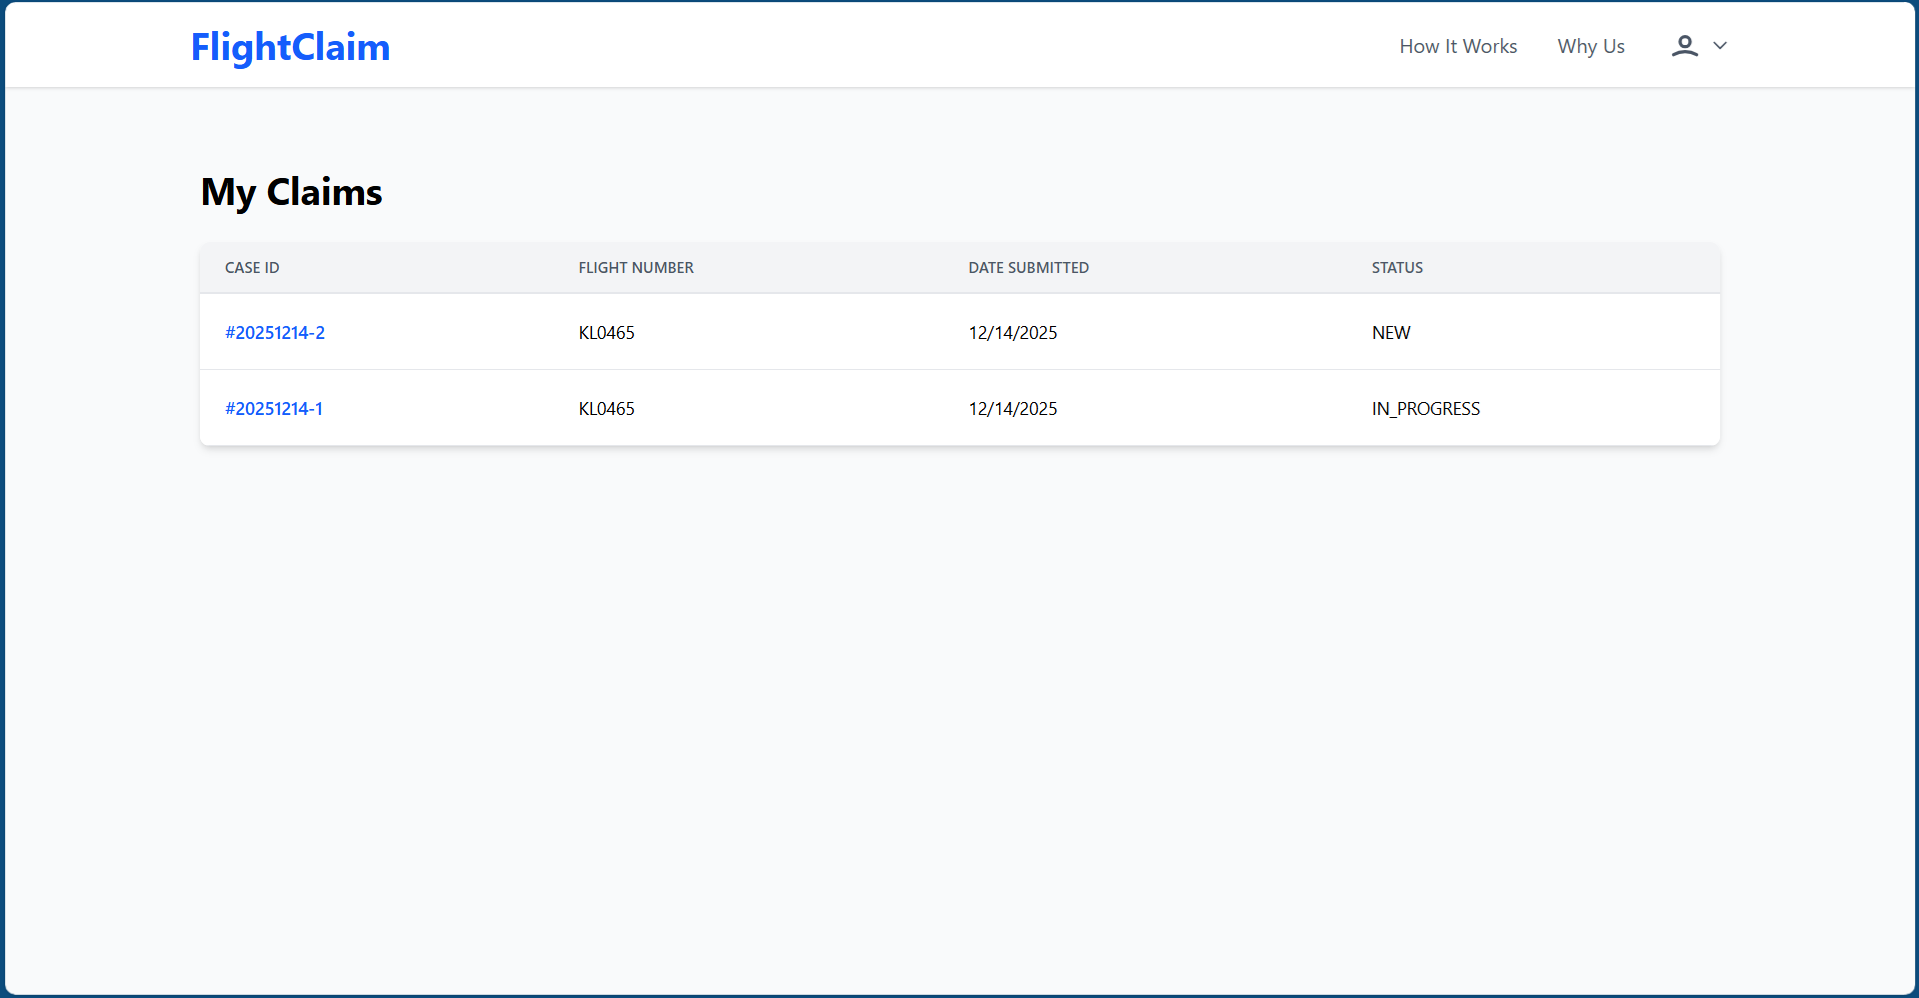Open the user account profile icon
The height and width of the screenshot is (998, 1919).
[1684, 46]
